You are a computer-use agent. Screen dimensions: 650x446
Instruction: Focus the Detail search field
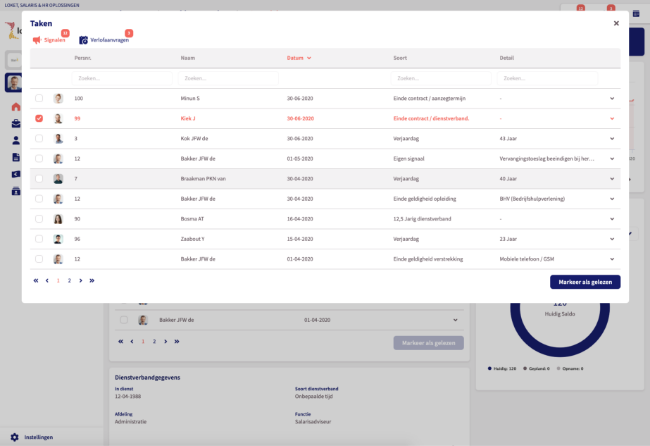click(x=547, y=78)
